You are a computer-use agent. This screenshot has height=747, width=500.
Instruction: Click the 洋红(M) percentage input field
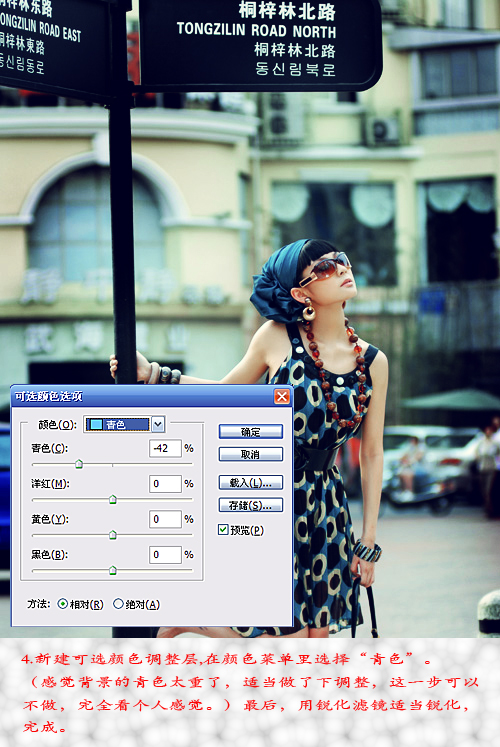(165, 484)
